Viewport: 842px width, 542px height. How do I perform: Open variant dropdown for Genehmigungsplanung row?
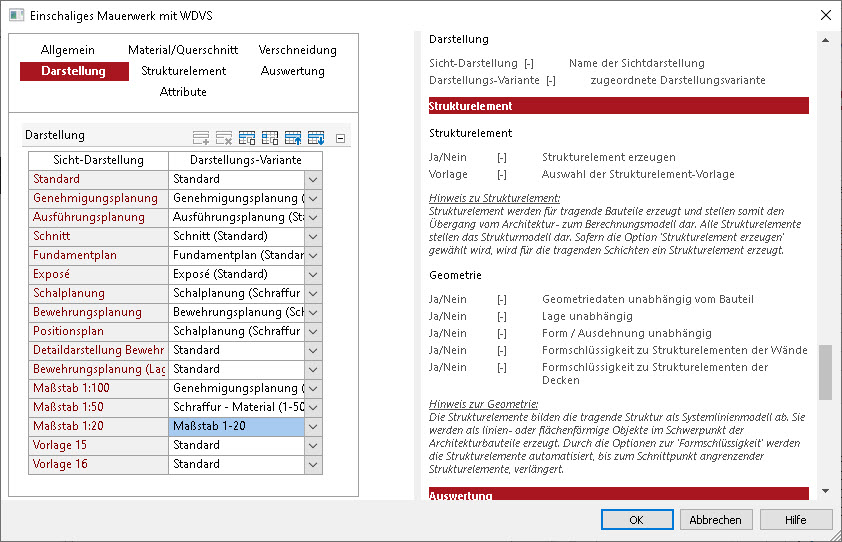tap(314, 198)
